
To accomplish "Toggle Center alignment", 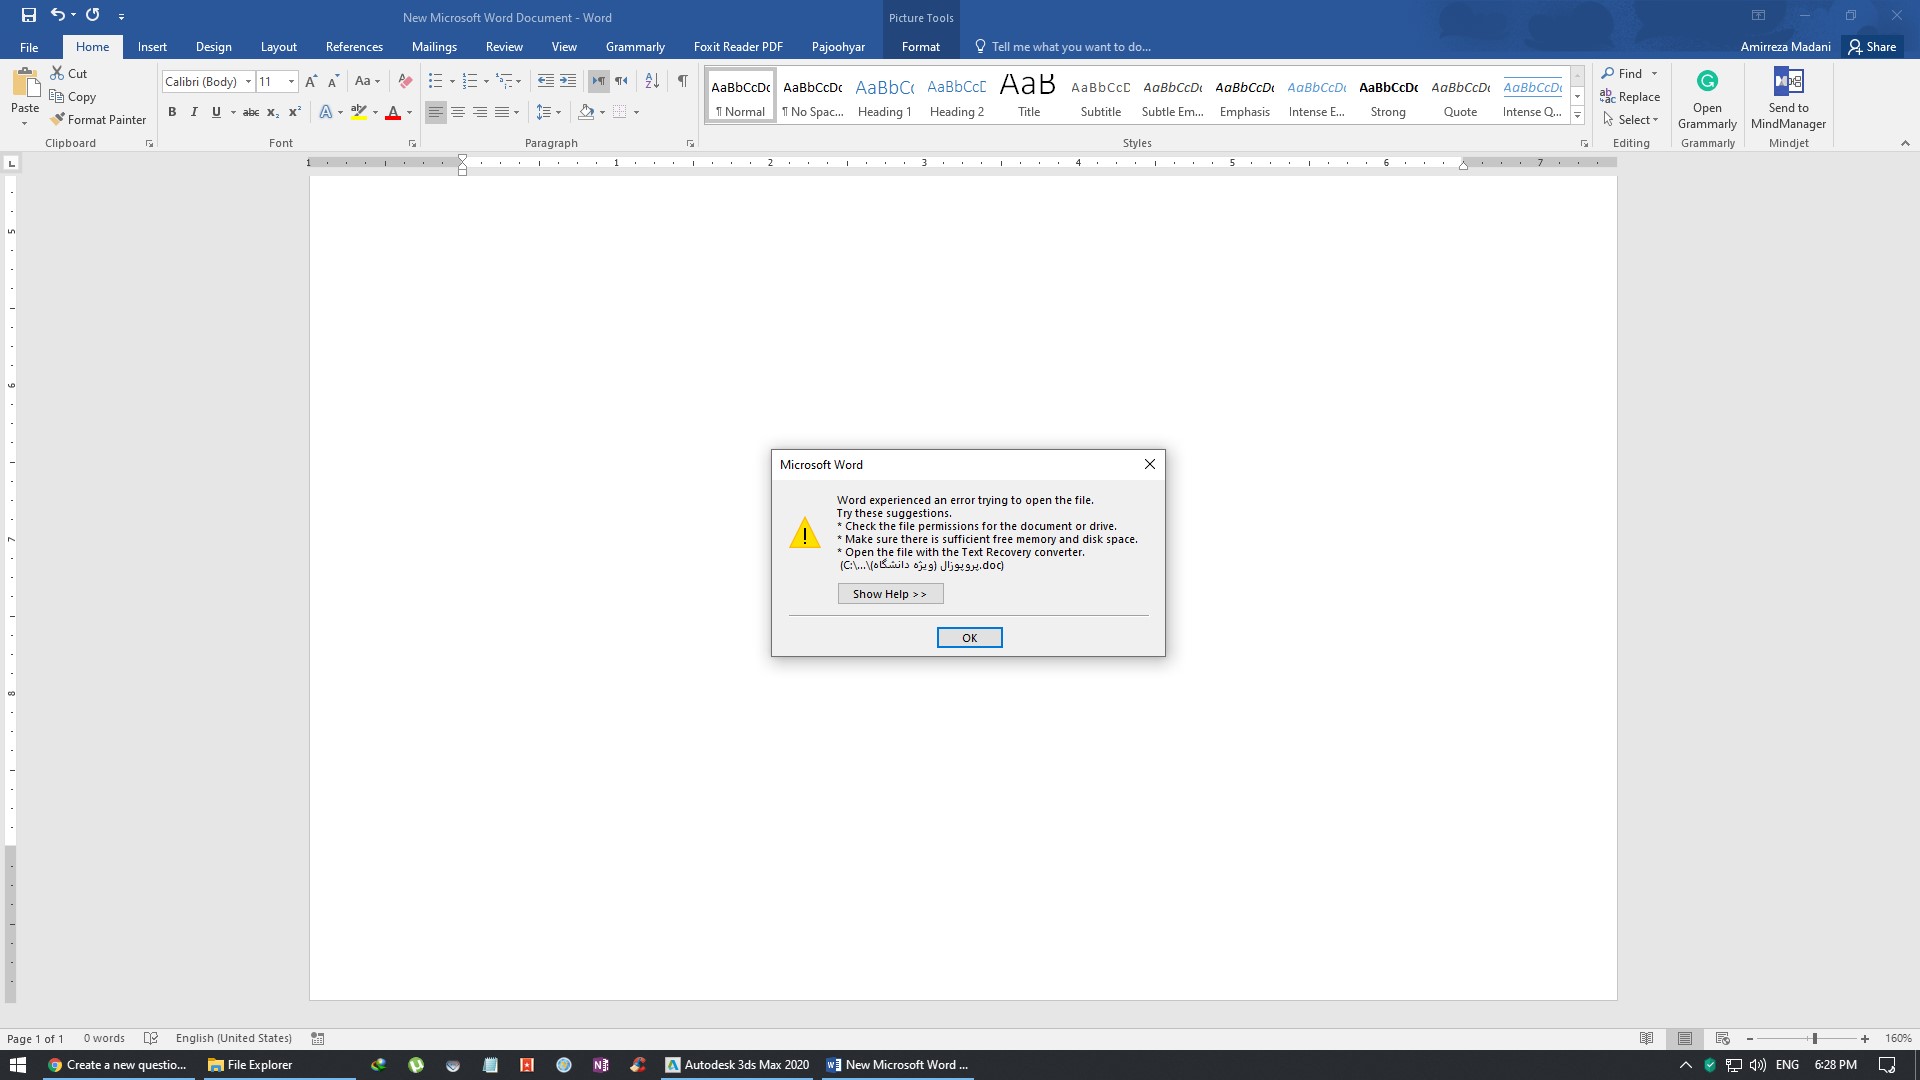I will click(458, 112).
